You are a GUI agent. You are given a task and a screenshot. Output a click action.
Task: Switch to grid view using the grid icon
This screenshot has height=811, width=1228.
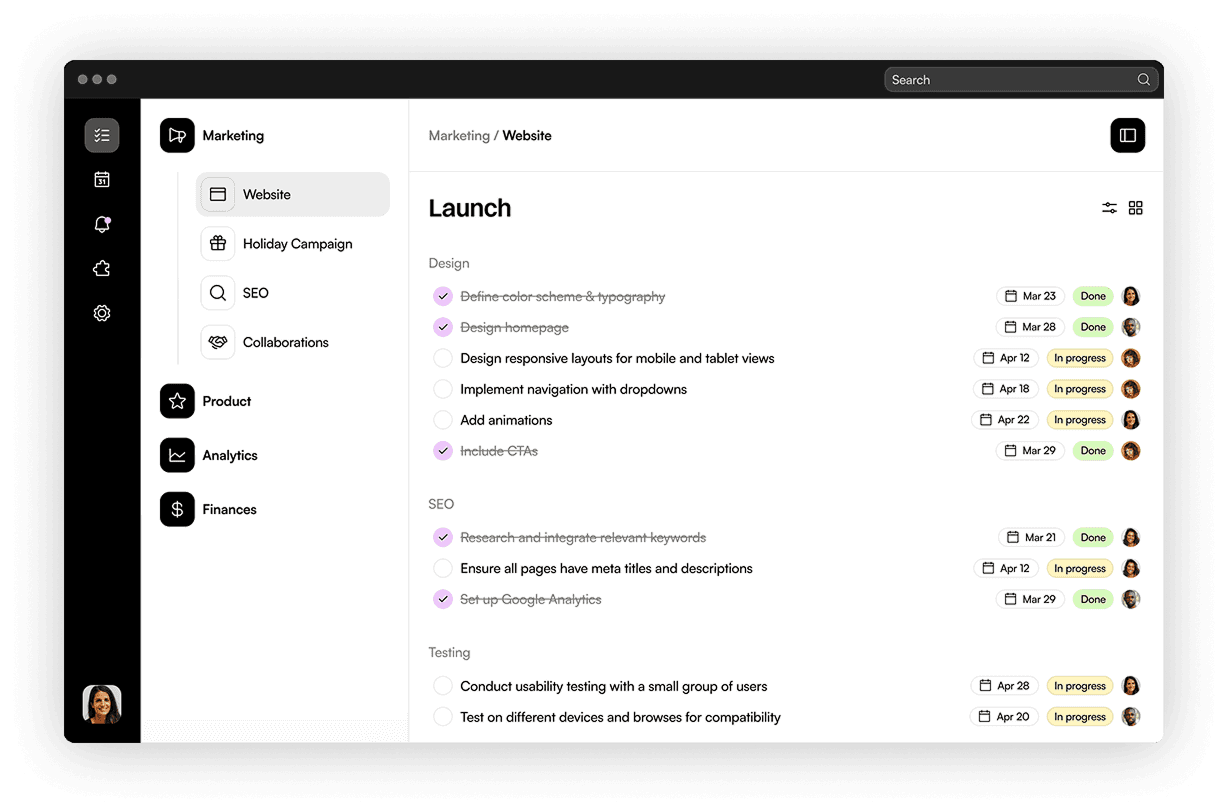(x=1135, y=207)
